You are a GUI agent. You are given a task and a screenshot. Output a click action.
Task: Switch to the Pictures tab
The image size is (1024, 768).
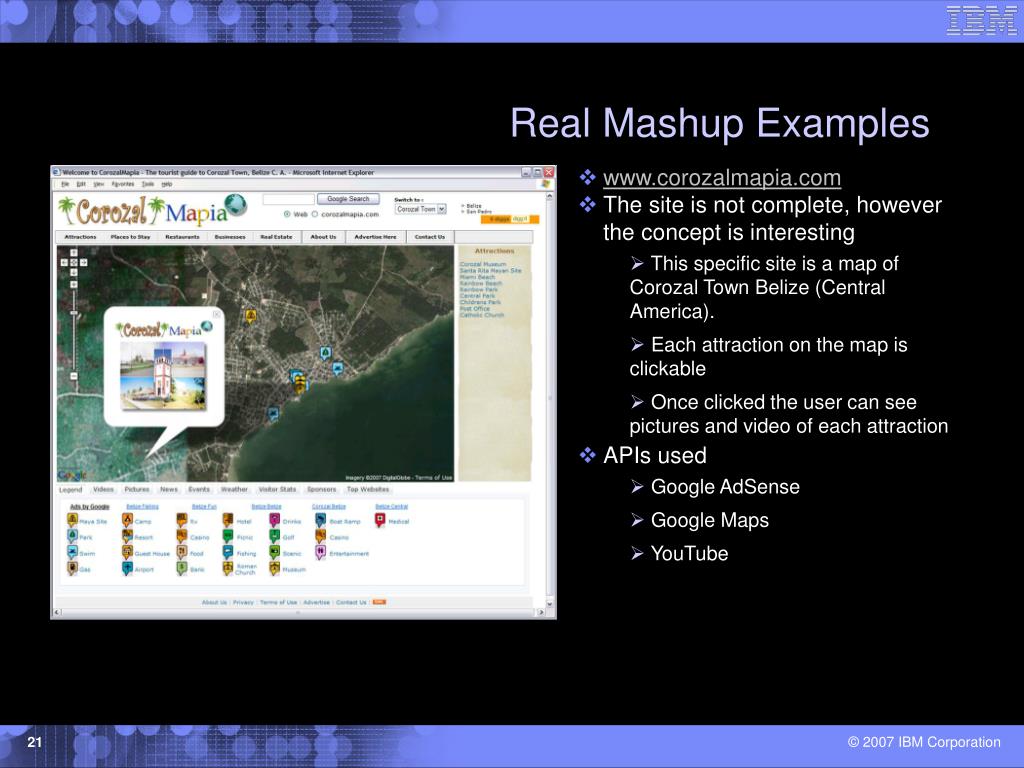[x=137, y=489]
